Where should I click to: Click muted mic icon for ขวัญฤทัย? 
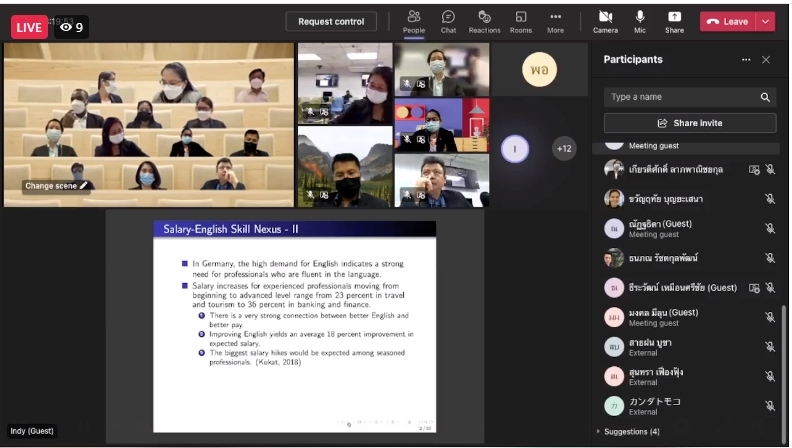pyautogui.click(x=770, y=199)
